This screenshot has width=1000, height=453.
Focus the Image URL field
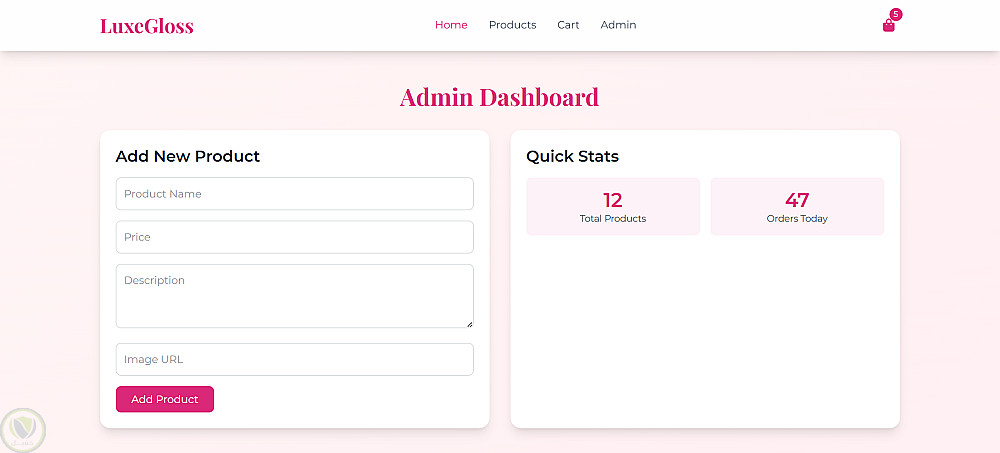(x=295, y=359)
